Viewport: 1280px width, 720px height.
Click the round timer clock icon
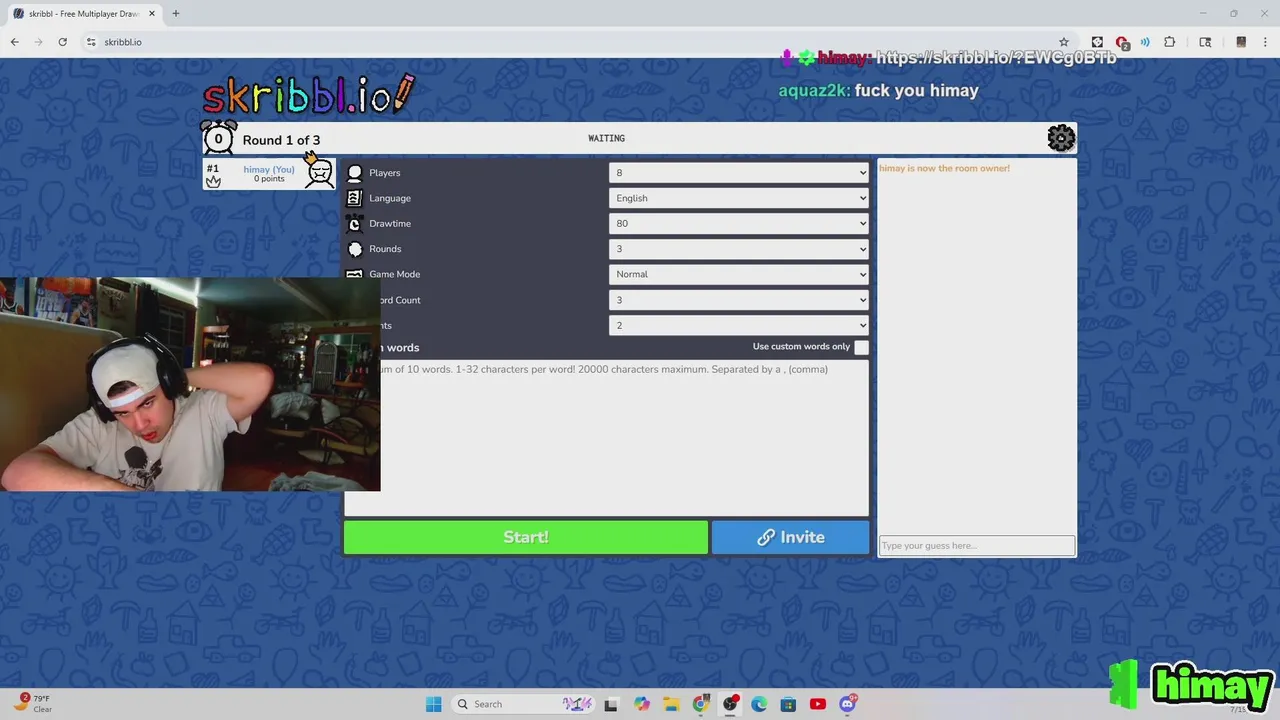click(218, 138)
